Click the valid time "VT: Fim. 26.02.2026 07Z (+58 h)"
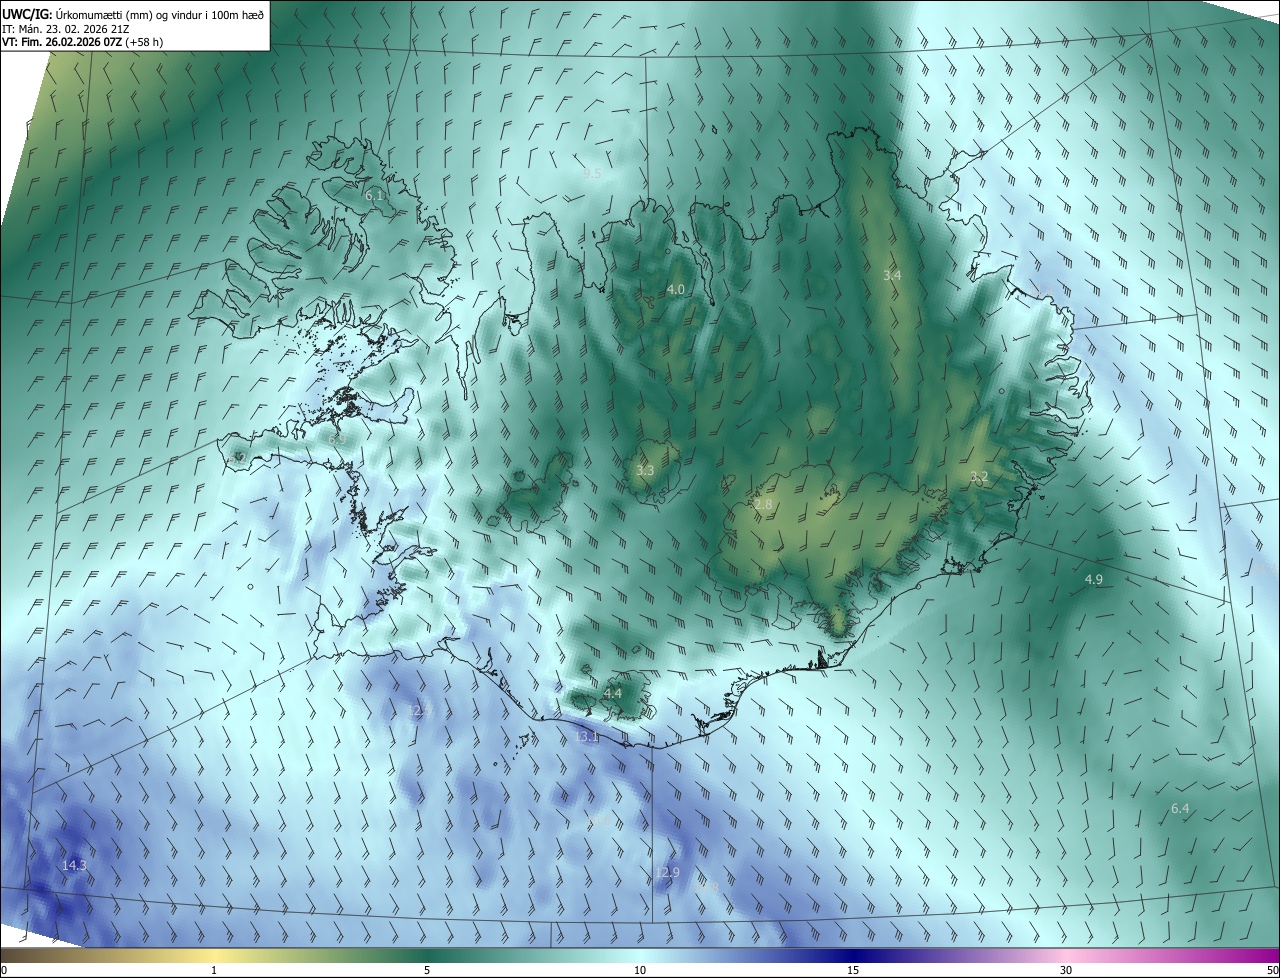 [83, 42]
